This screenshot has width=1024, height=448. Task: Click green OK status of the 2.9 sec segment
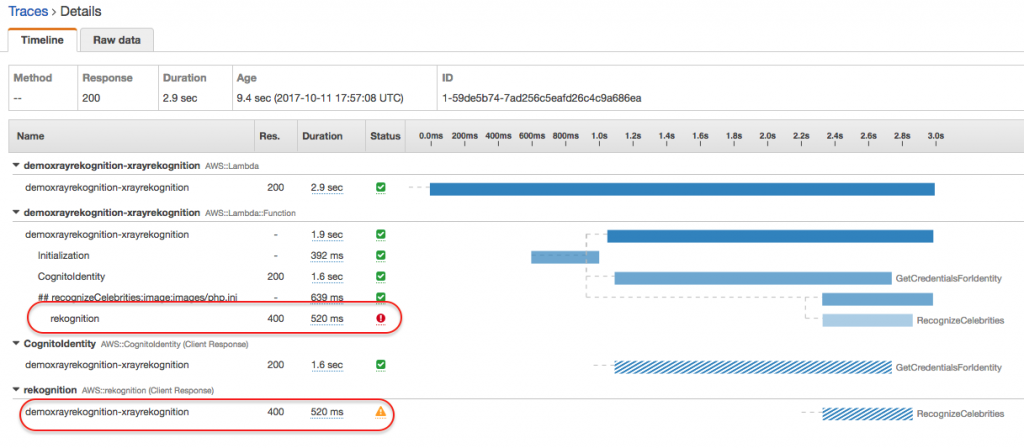(381, 187)
